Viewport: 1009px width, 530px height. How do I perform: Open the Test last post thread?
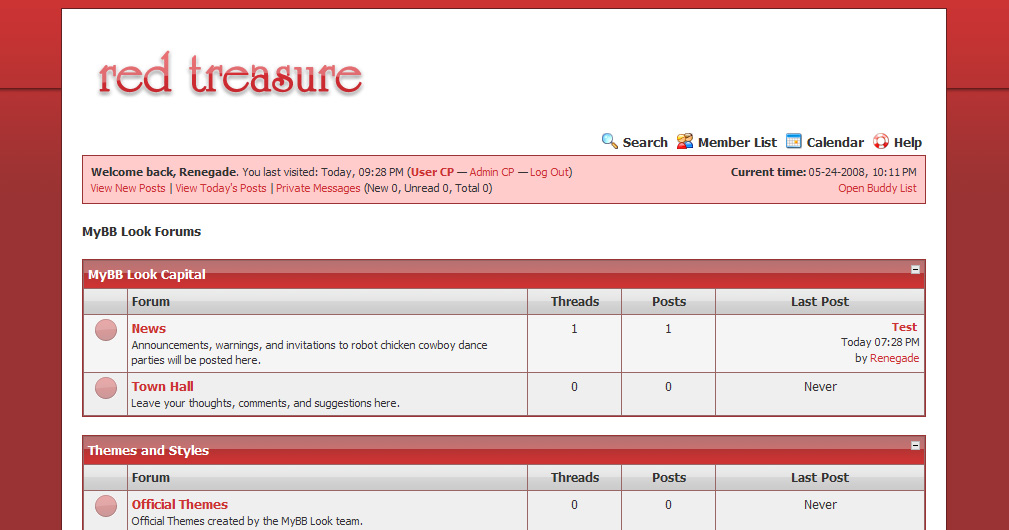tap(904, 327)
